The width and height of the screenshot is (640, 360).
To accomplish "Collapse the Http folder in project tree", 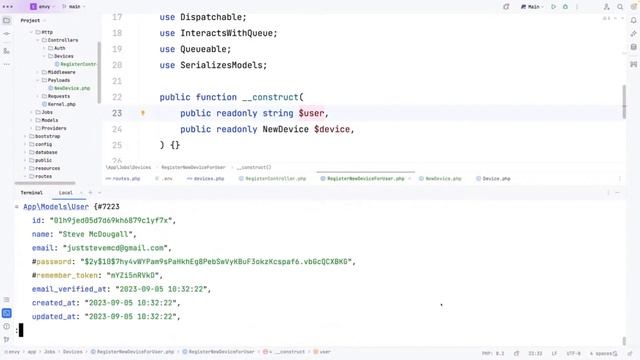I will click(x=31, y=32).
